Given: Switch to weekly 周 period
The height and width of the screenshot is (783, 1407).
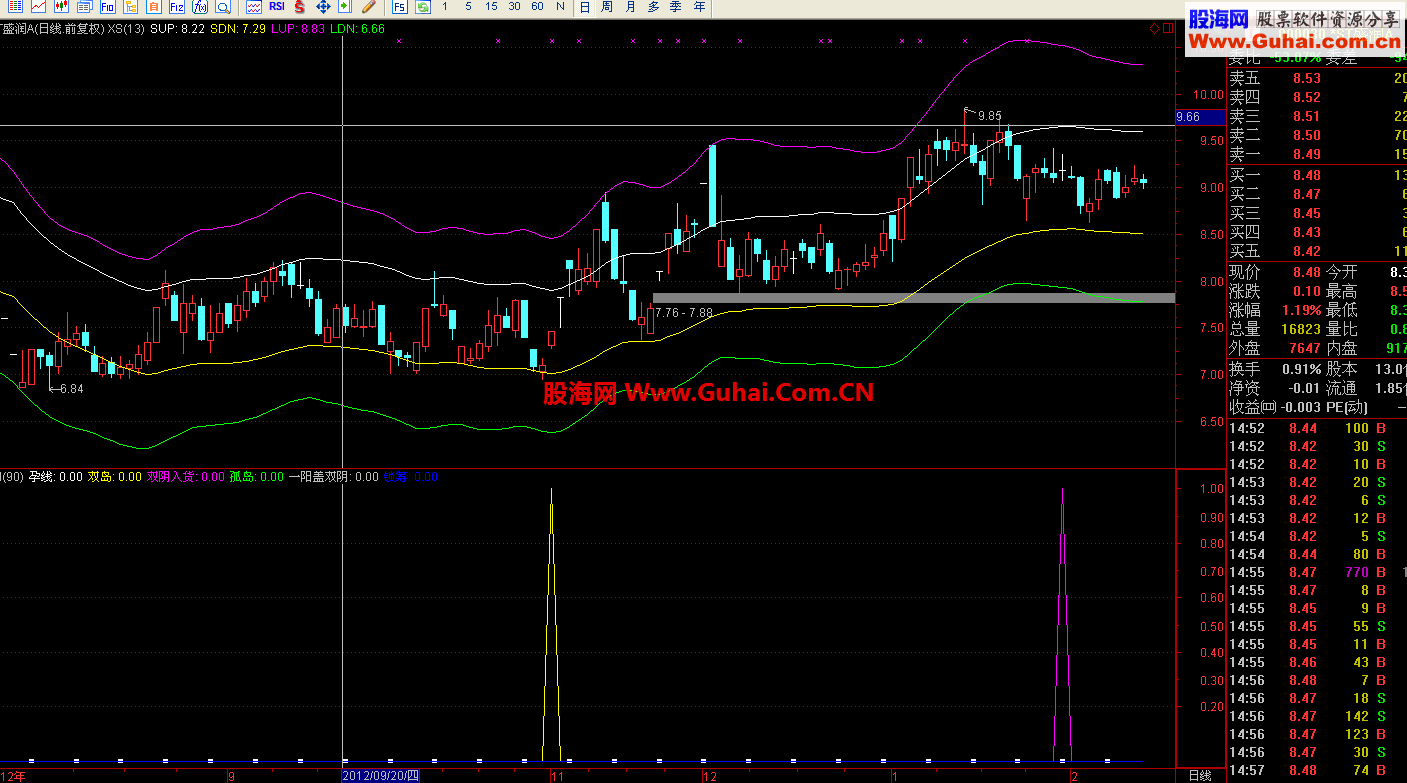Looking at the screenshot, I should coord(607,7).
